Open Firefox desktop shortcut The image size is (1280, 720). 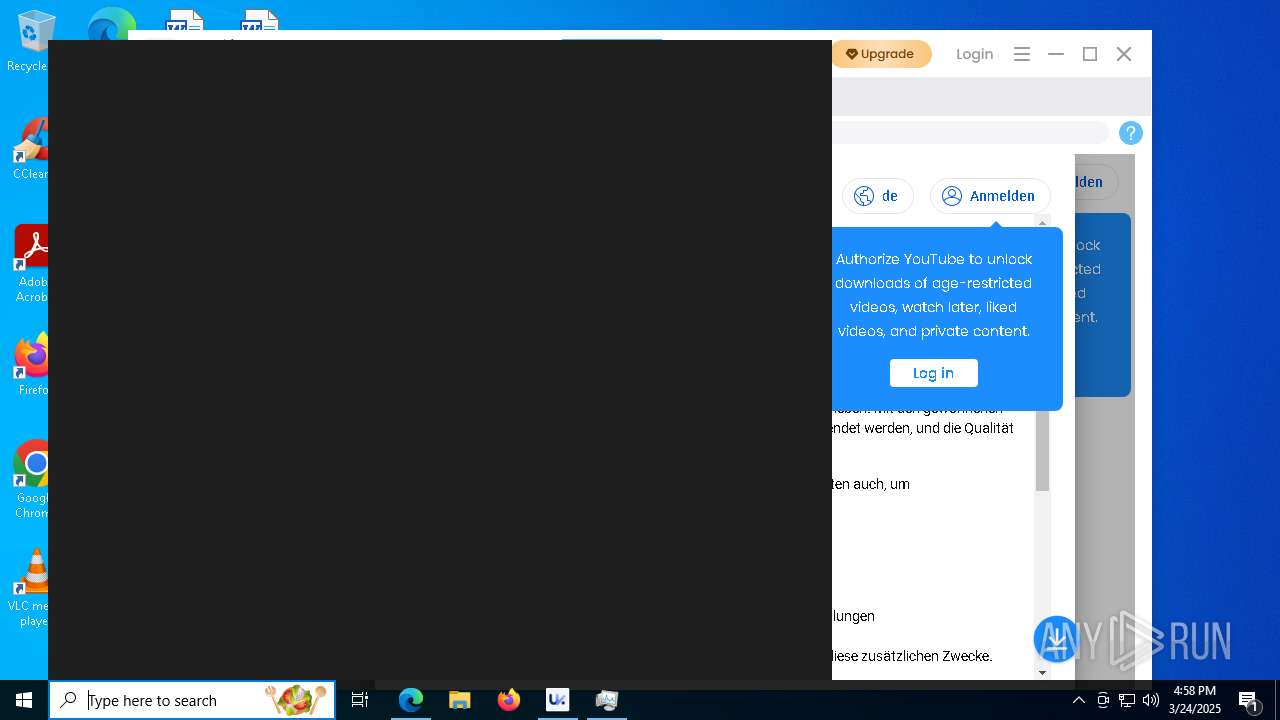pos(30,365)
